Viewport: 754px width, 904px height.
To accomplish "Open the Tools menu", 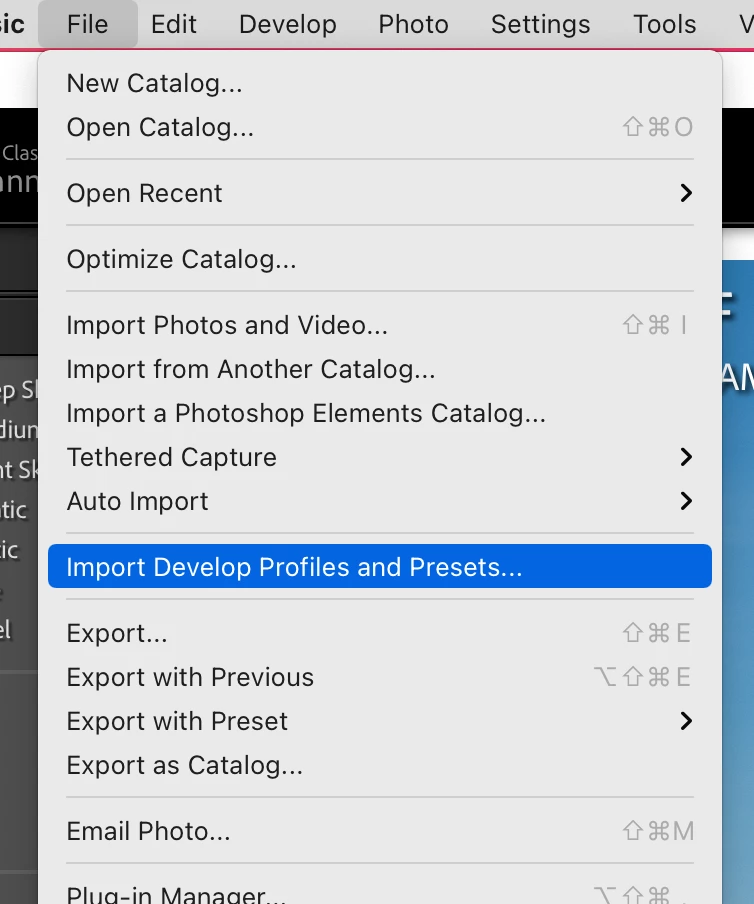I will (x=664, y=24).
